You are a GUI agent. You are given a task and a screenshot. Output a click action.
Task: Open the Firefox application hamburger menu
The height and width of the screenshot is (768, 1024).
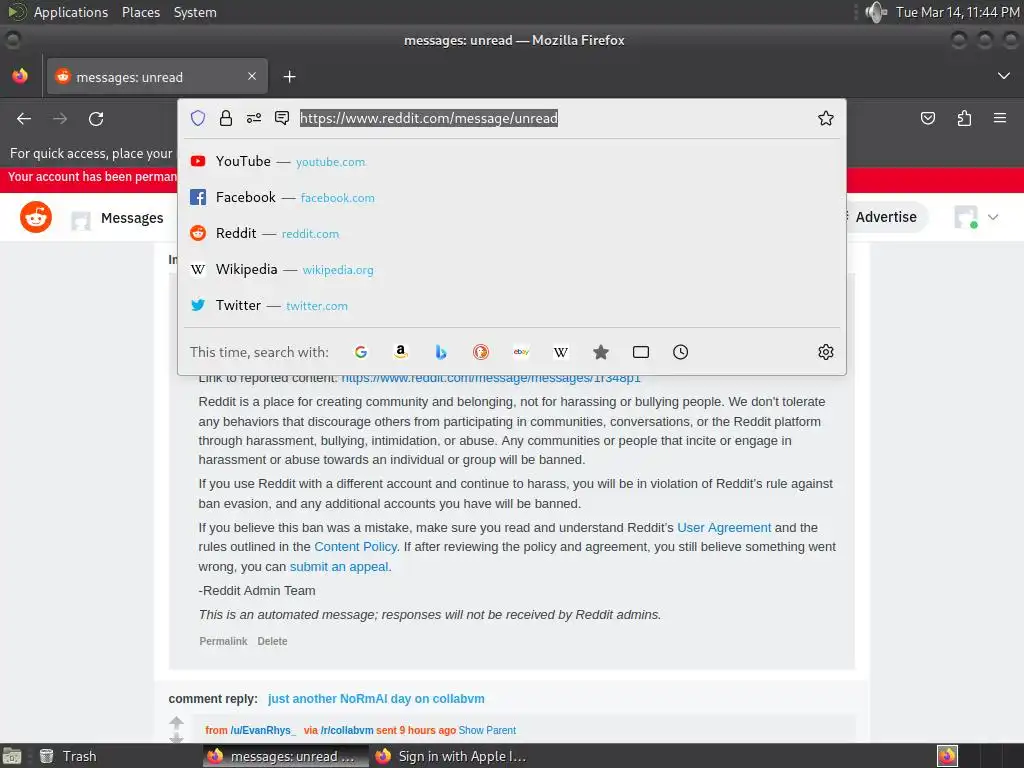[x=1000, y=118]
